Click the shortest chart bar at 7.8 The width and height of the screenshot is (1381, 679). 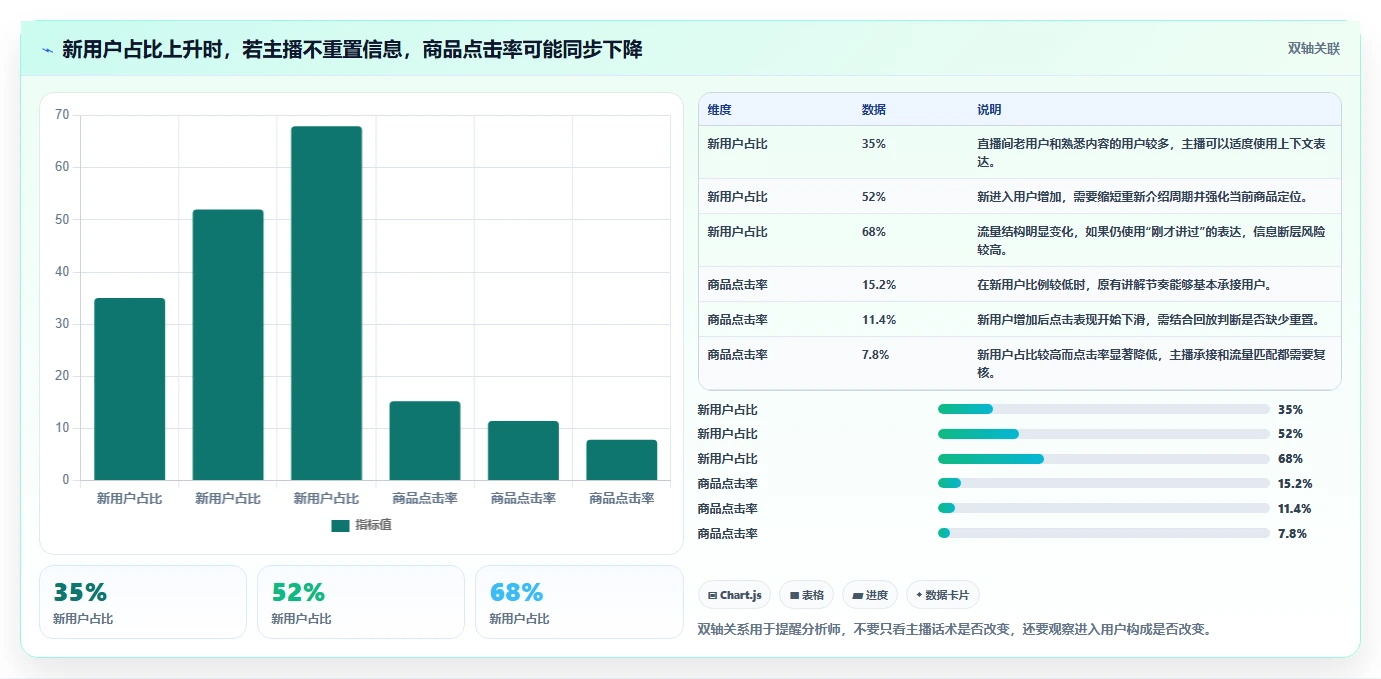pyautogui.click(x=622, y=460)
